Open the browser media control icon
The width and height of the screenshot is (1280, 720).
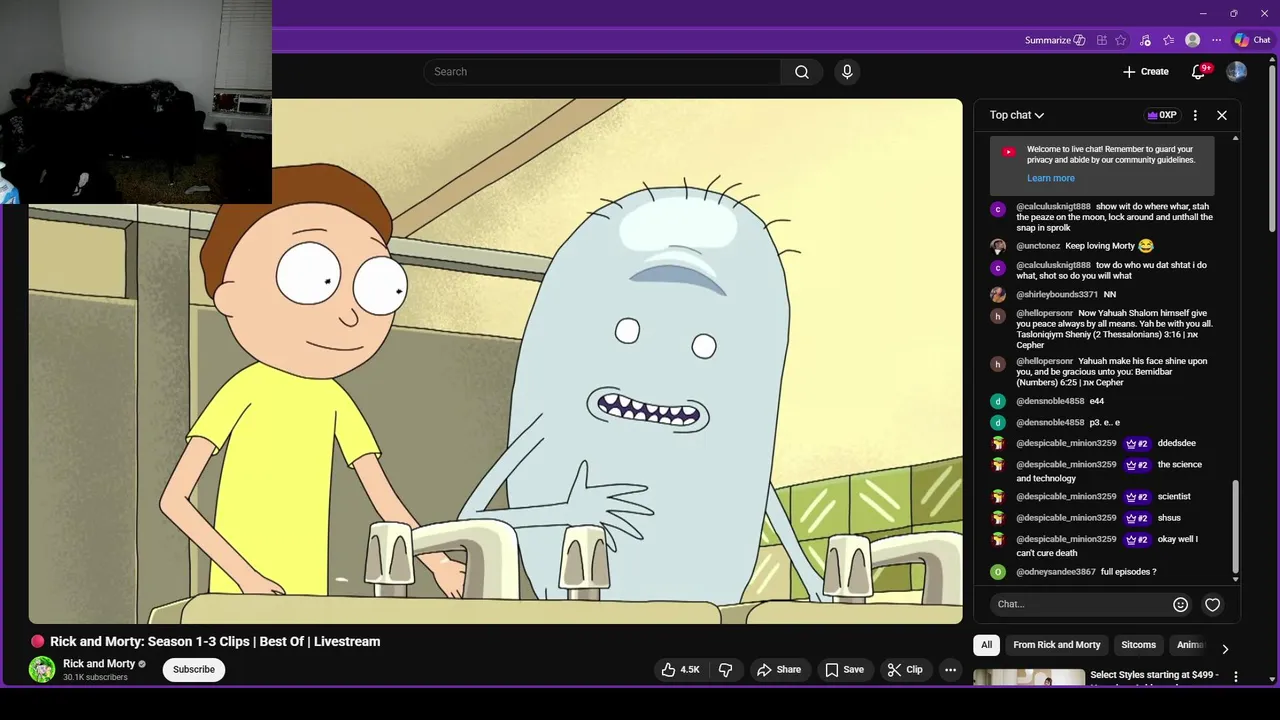(x=1145, y=40)
